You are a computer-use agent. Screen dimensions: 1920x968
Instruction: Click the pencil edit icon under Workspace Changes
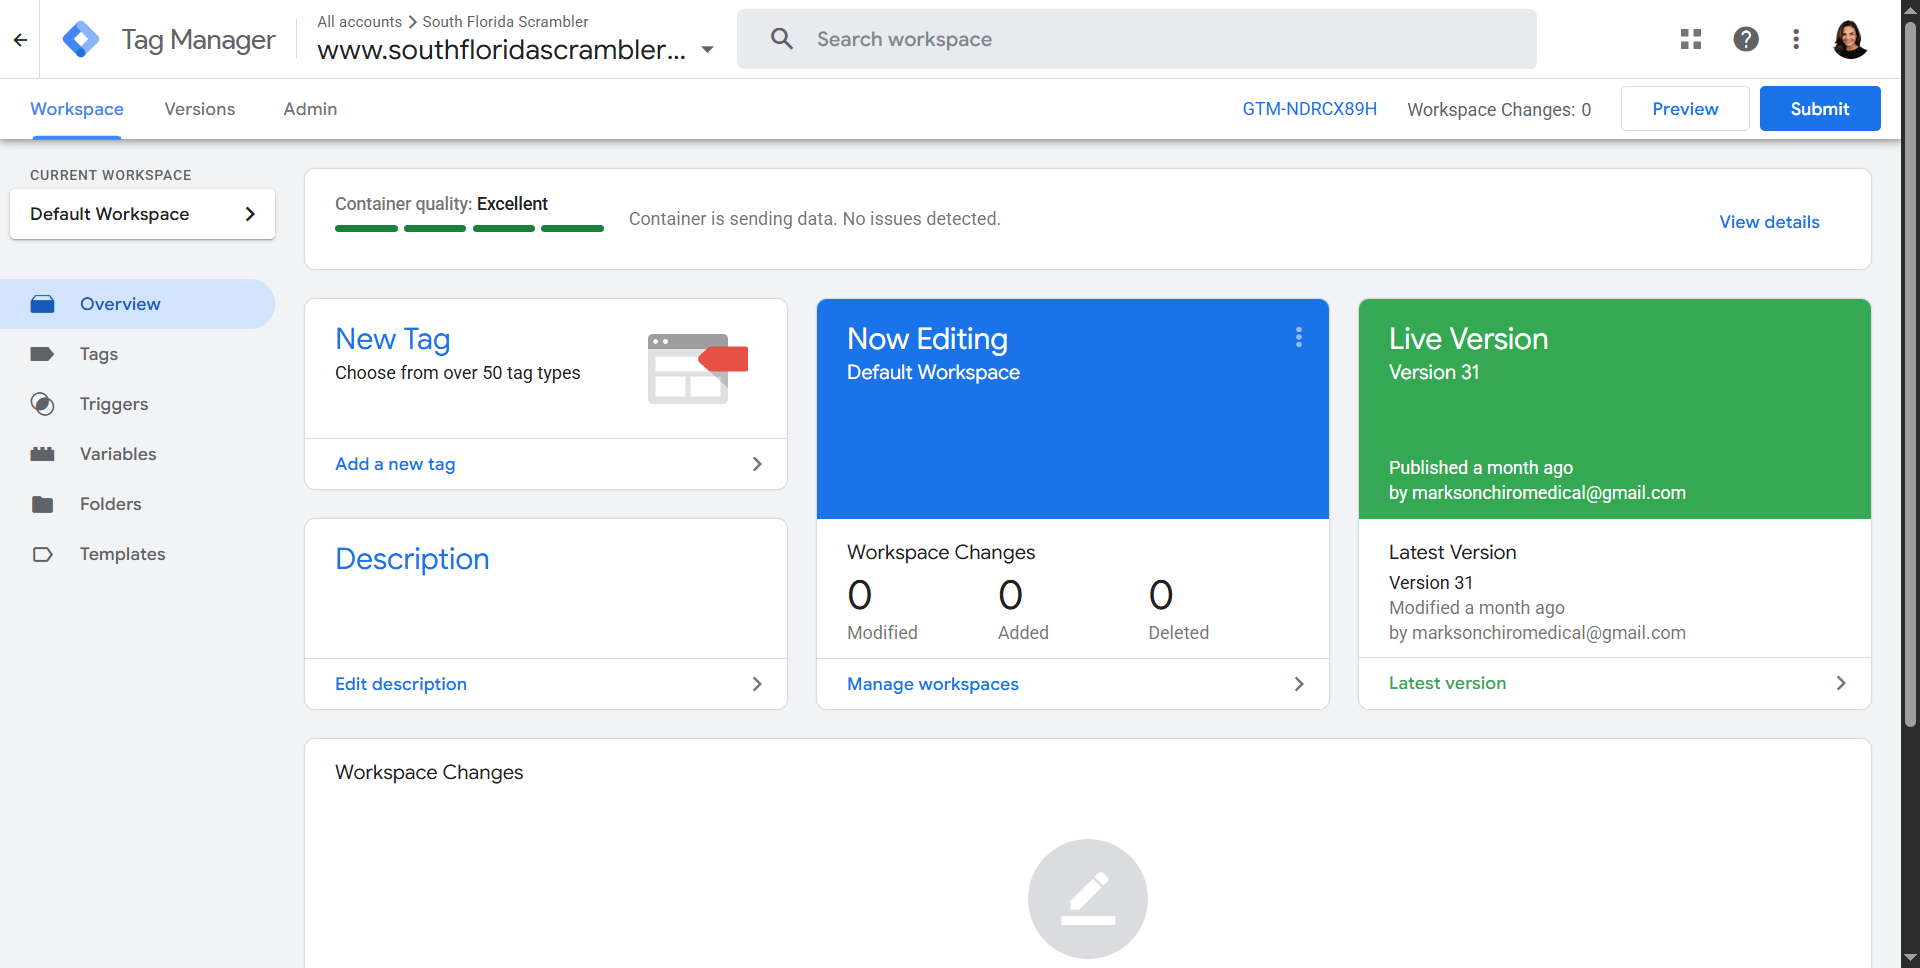1088,898
